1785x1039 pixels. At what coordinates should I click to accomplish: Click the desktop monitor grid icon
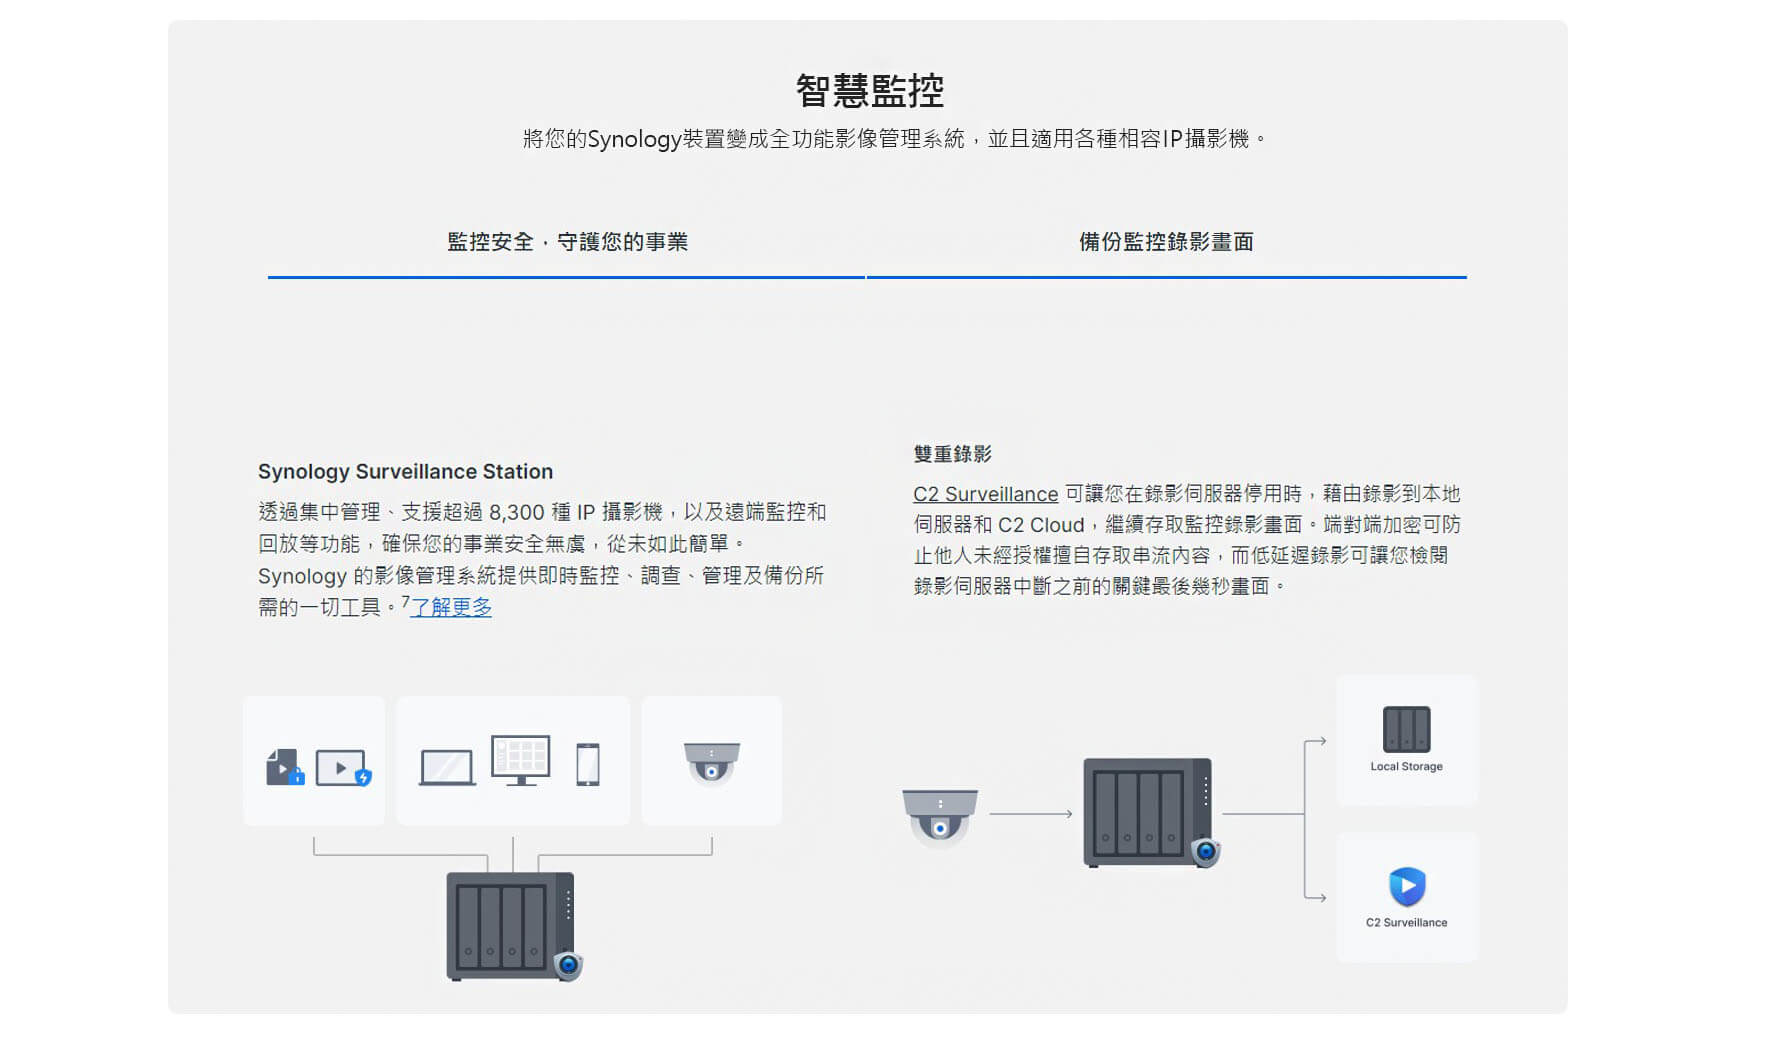pyautogui.click(x=521, y=761)
